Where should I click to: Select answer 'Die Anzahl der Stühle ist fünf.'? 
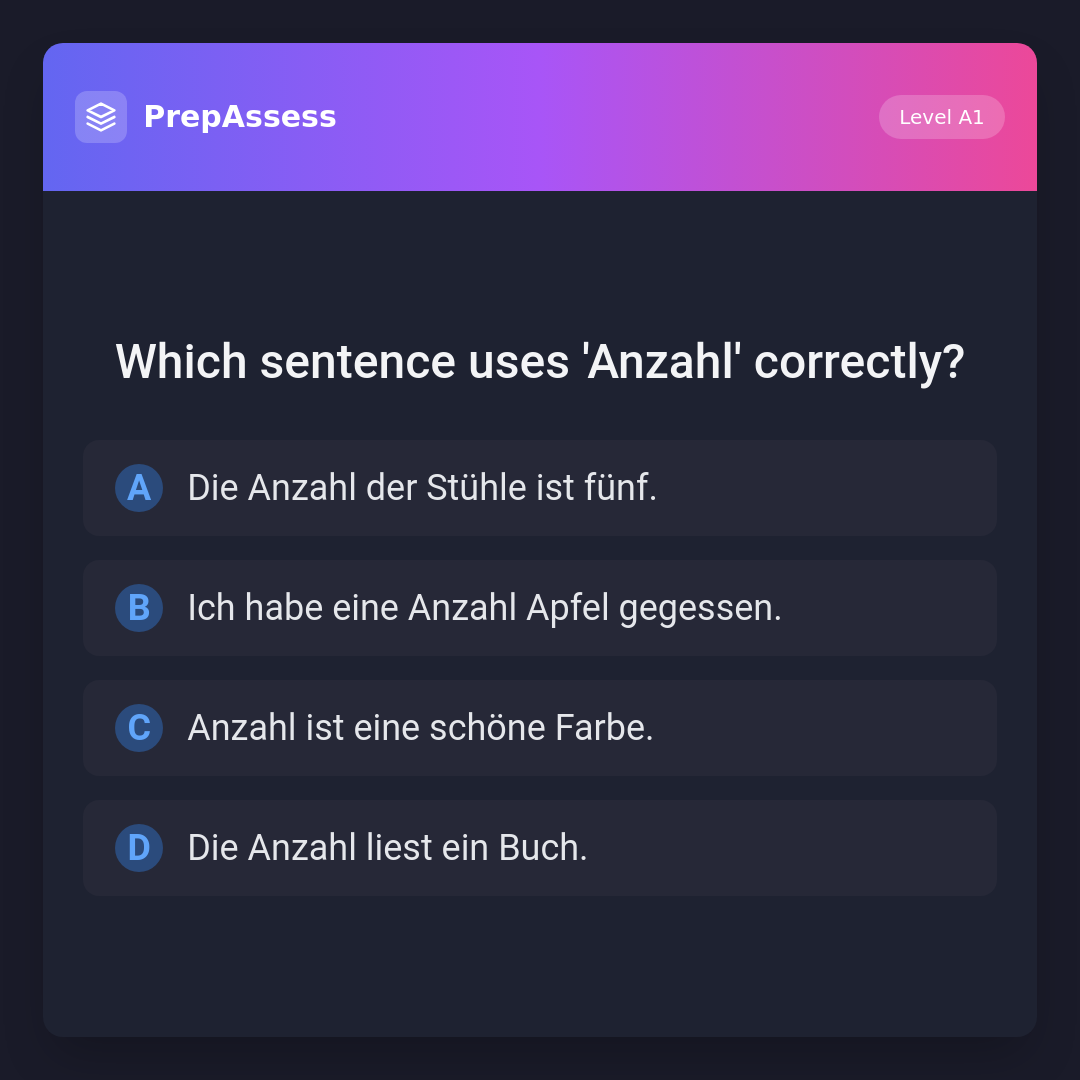pyautogui.click(x=422, y=488)
